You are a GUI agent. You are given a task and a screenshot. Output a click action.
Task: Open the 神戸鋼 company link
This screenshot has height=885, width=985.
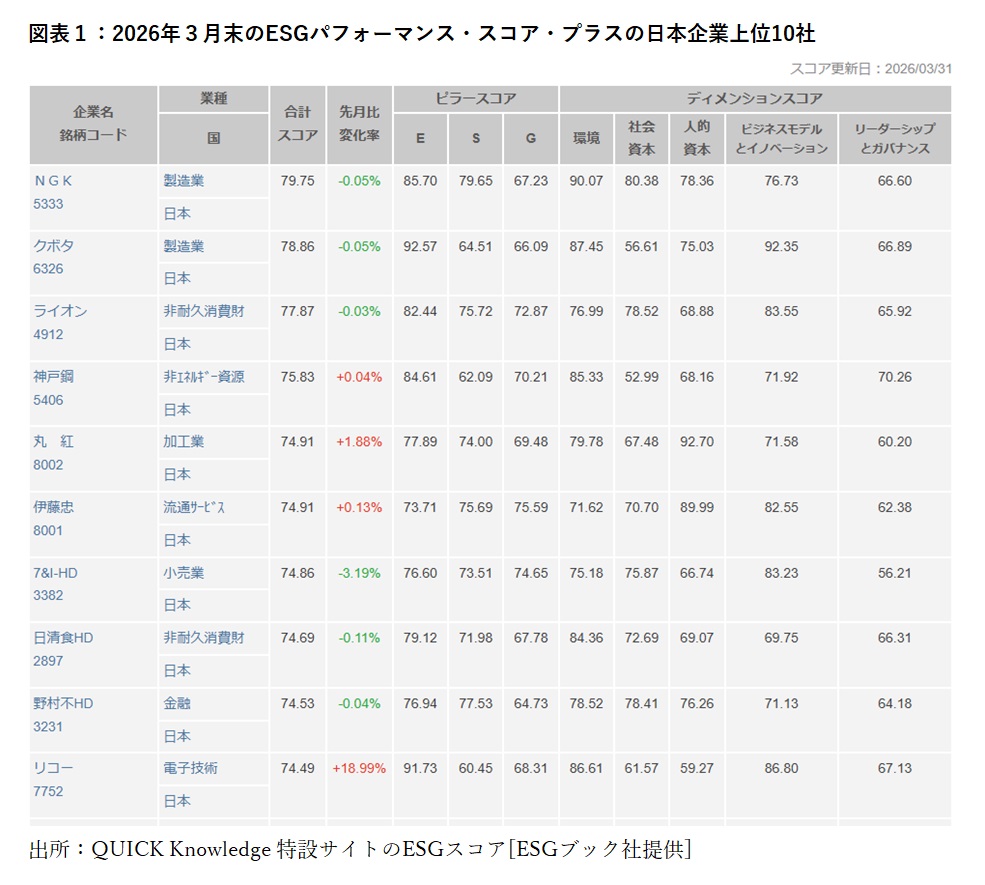coord(53,378)
